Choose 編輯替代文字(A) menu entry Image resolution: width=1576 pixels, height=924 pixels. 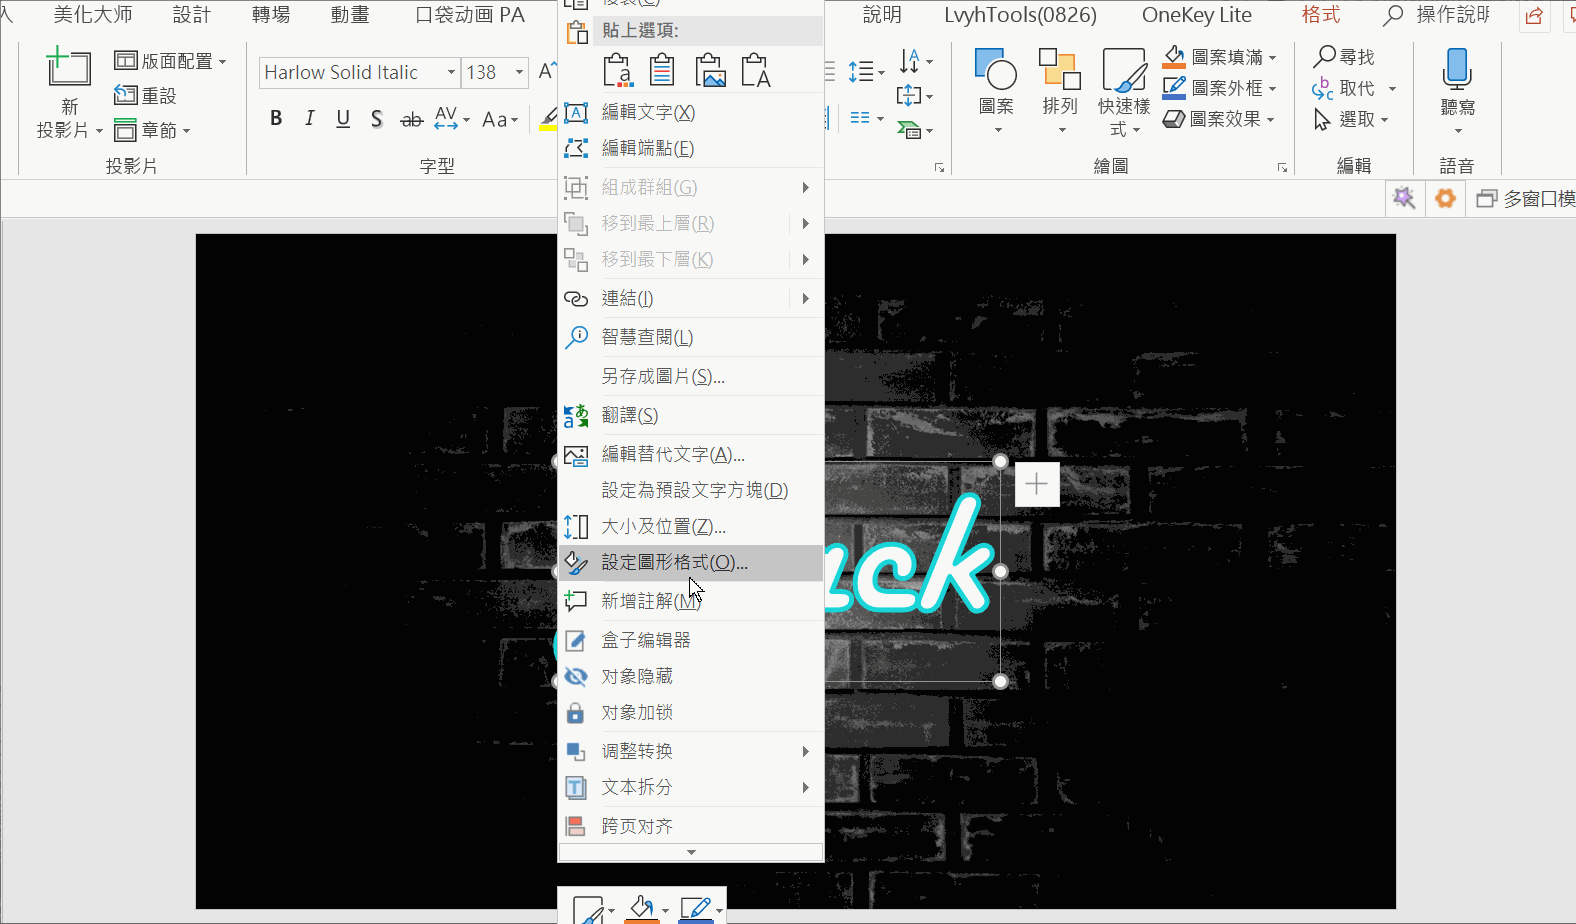click(x=690, y=454)
